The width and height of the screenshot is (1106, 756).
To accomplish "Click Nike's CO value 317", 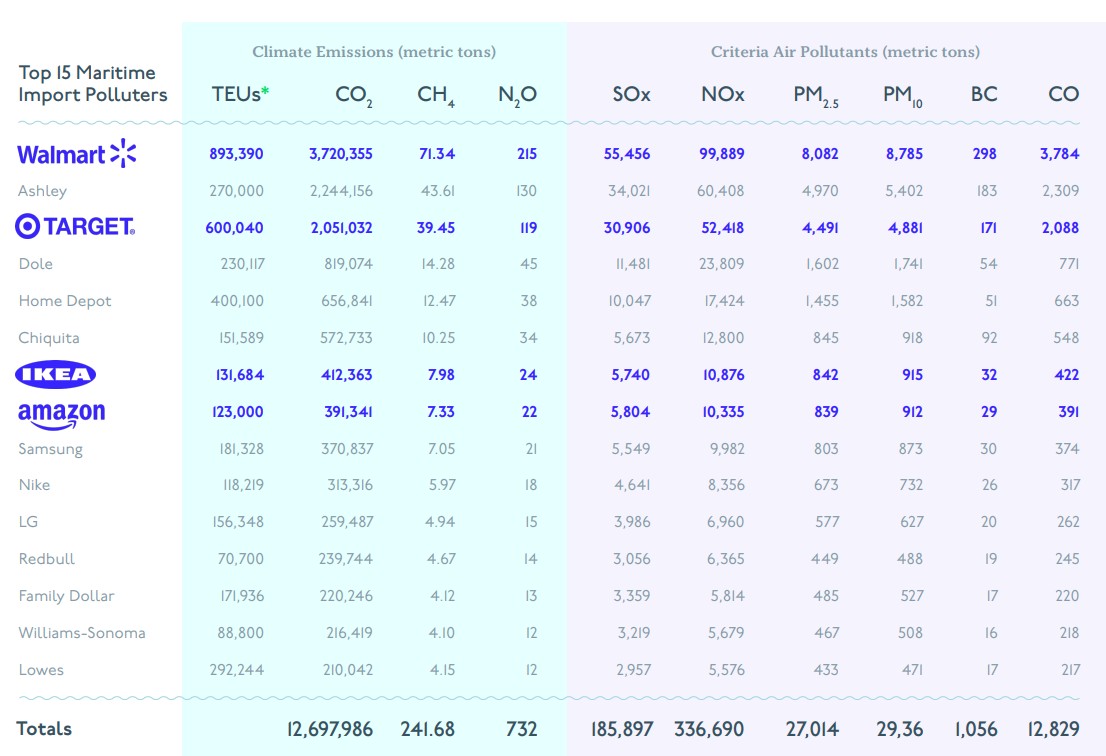I will 1070,484.
